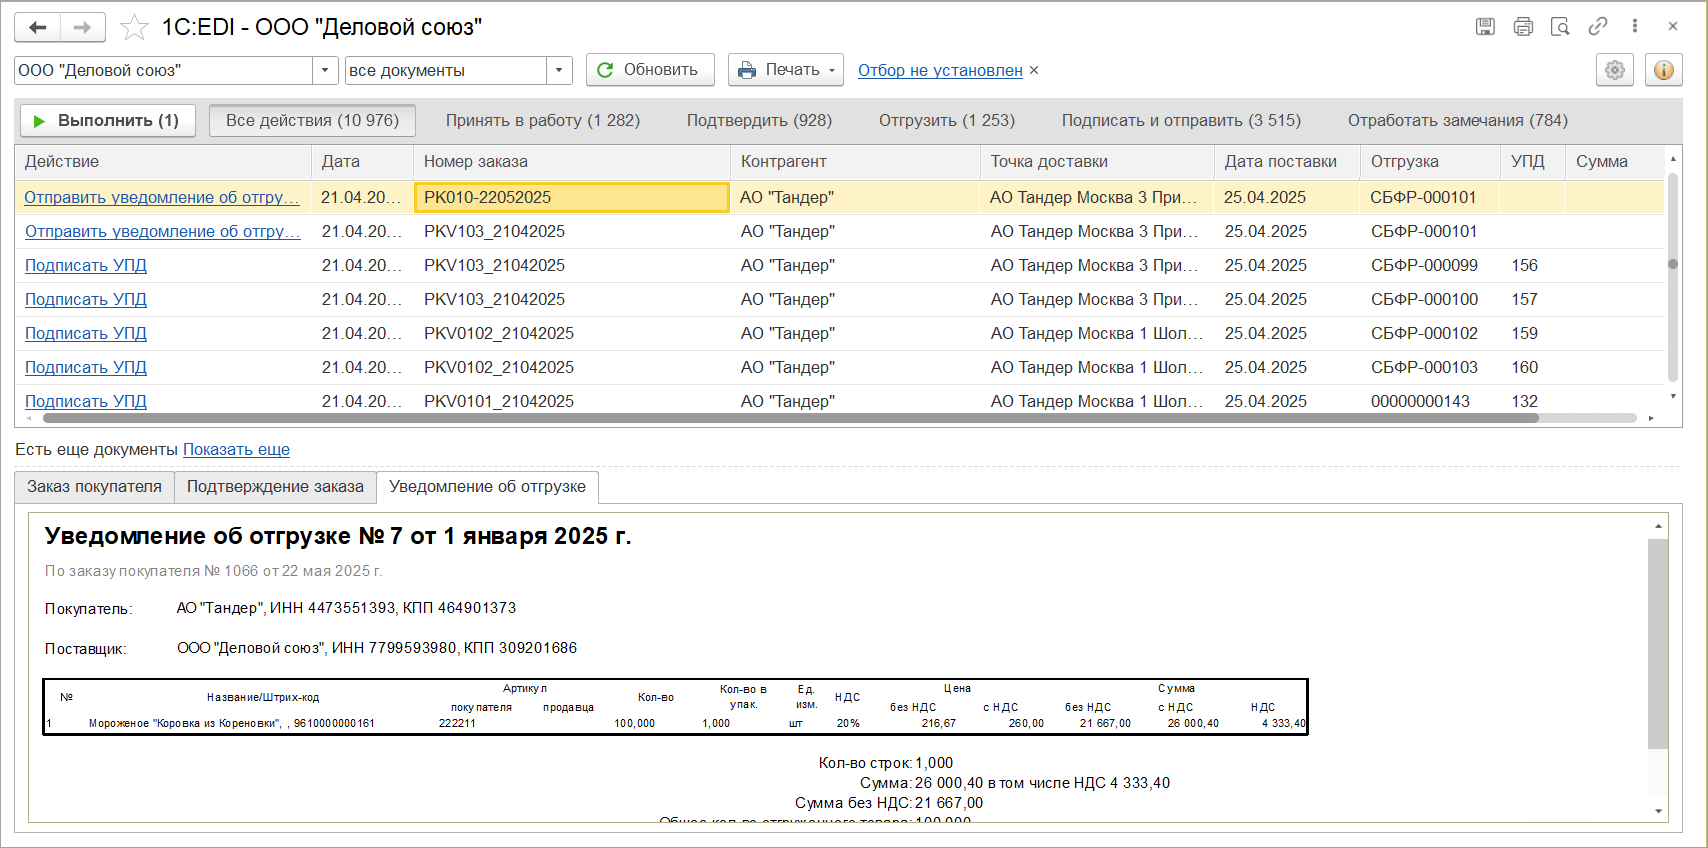Click the save diskette icon
Viewport: 1708px width, 848px height.
tap(1485, 27)
